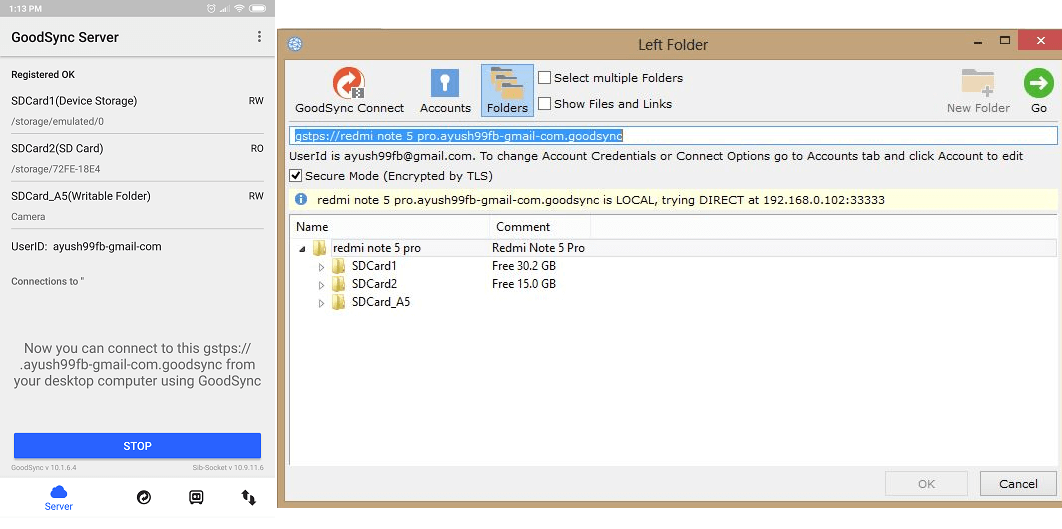The image size is (1062, 529).
Task: Open the Accounts tab
Action: pos(445,91)
